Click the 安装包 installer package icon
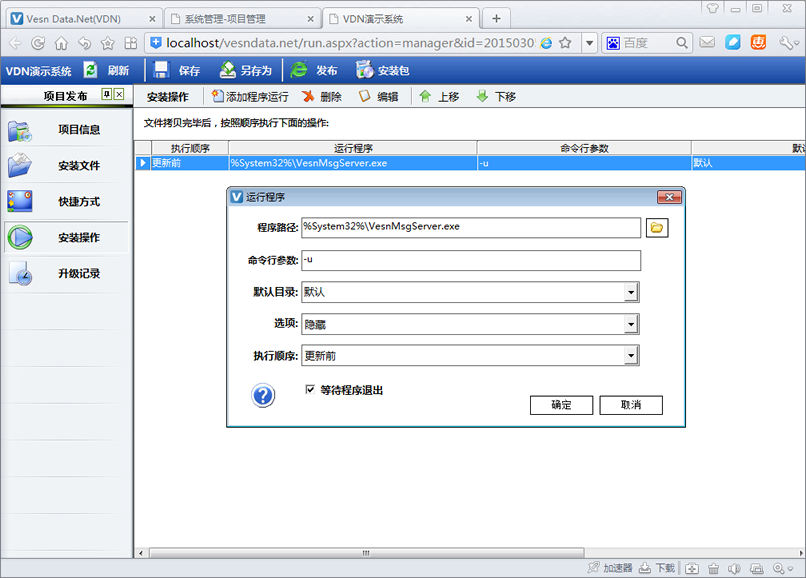The height and width of the screenshot is (578, 806). click(x=364, y=70)
